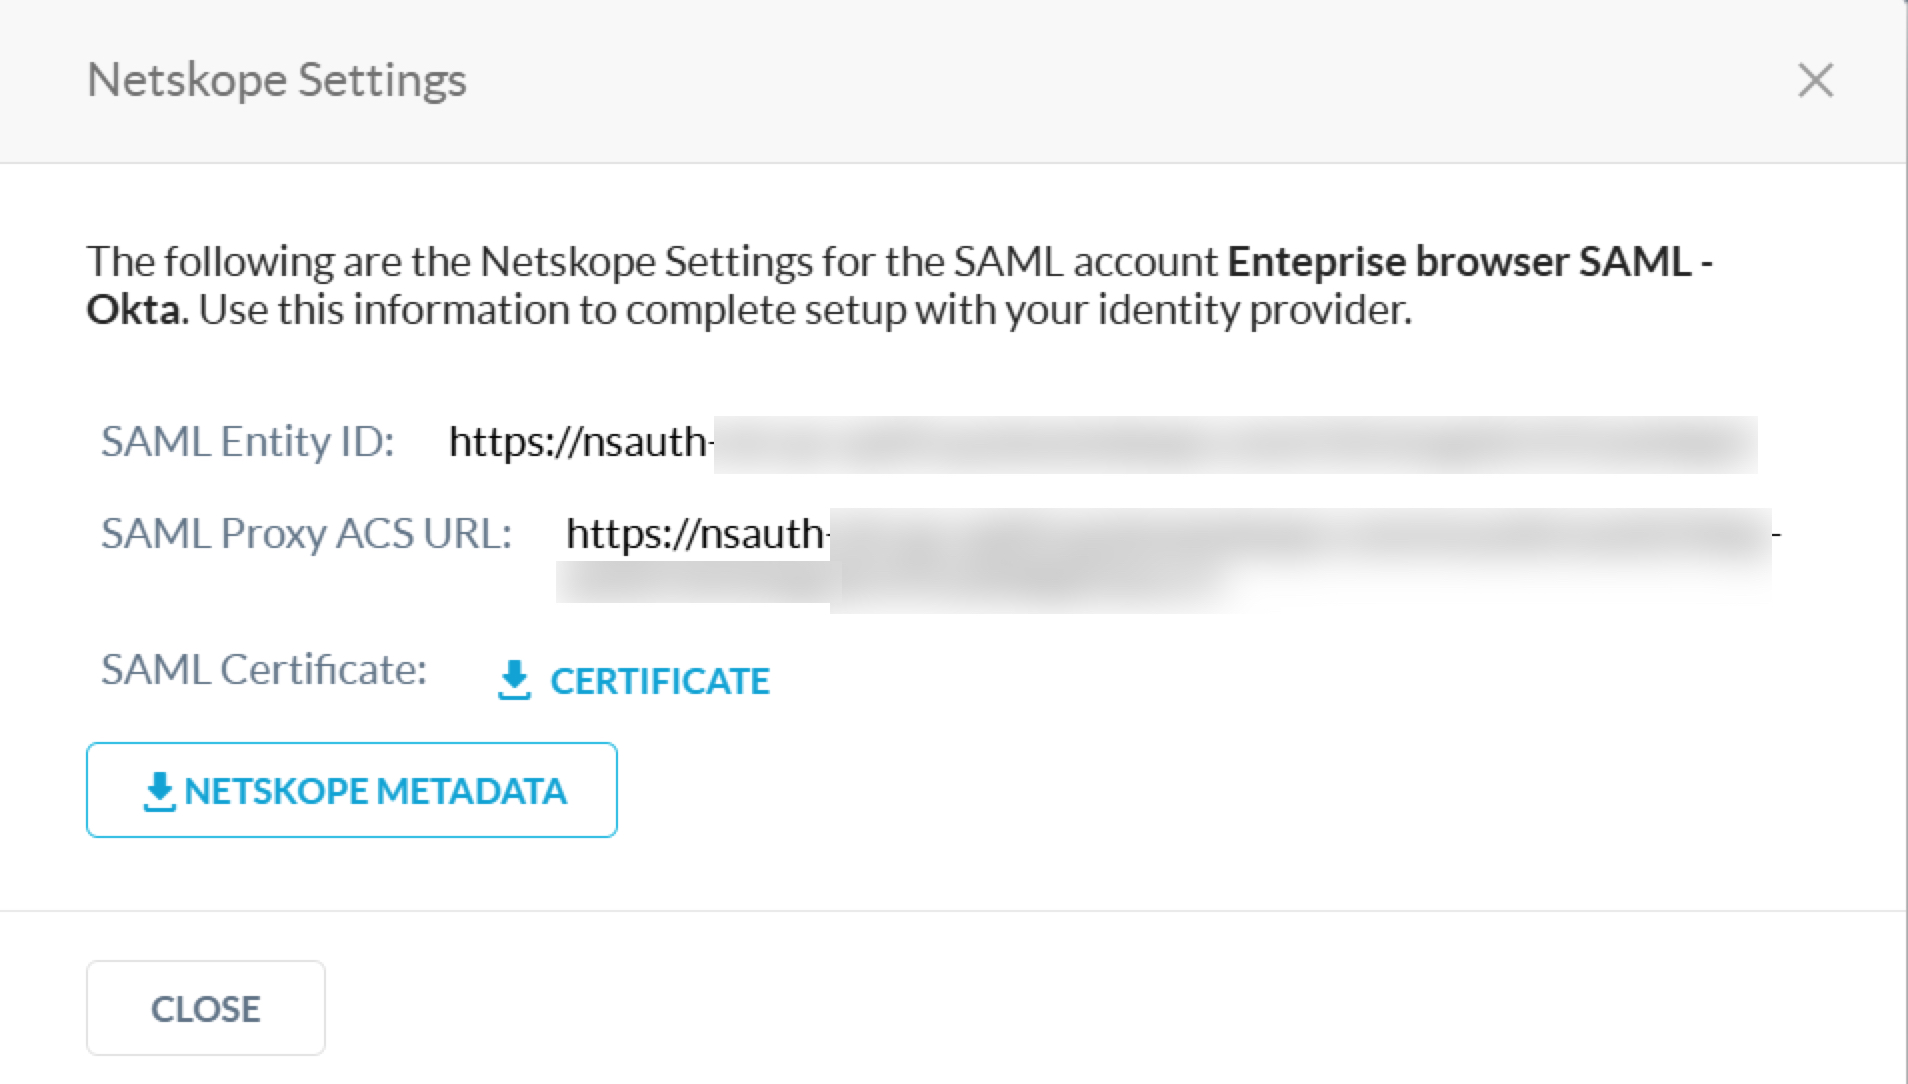Dismiss the dialog with the X icon
Viewport: 1908px width, 1084px height.
point(1815,80)
